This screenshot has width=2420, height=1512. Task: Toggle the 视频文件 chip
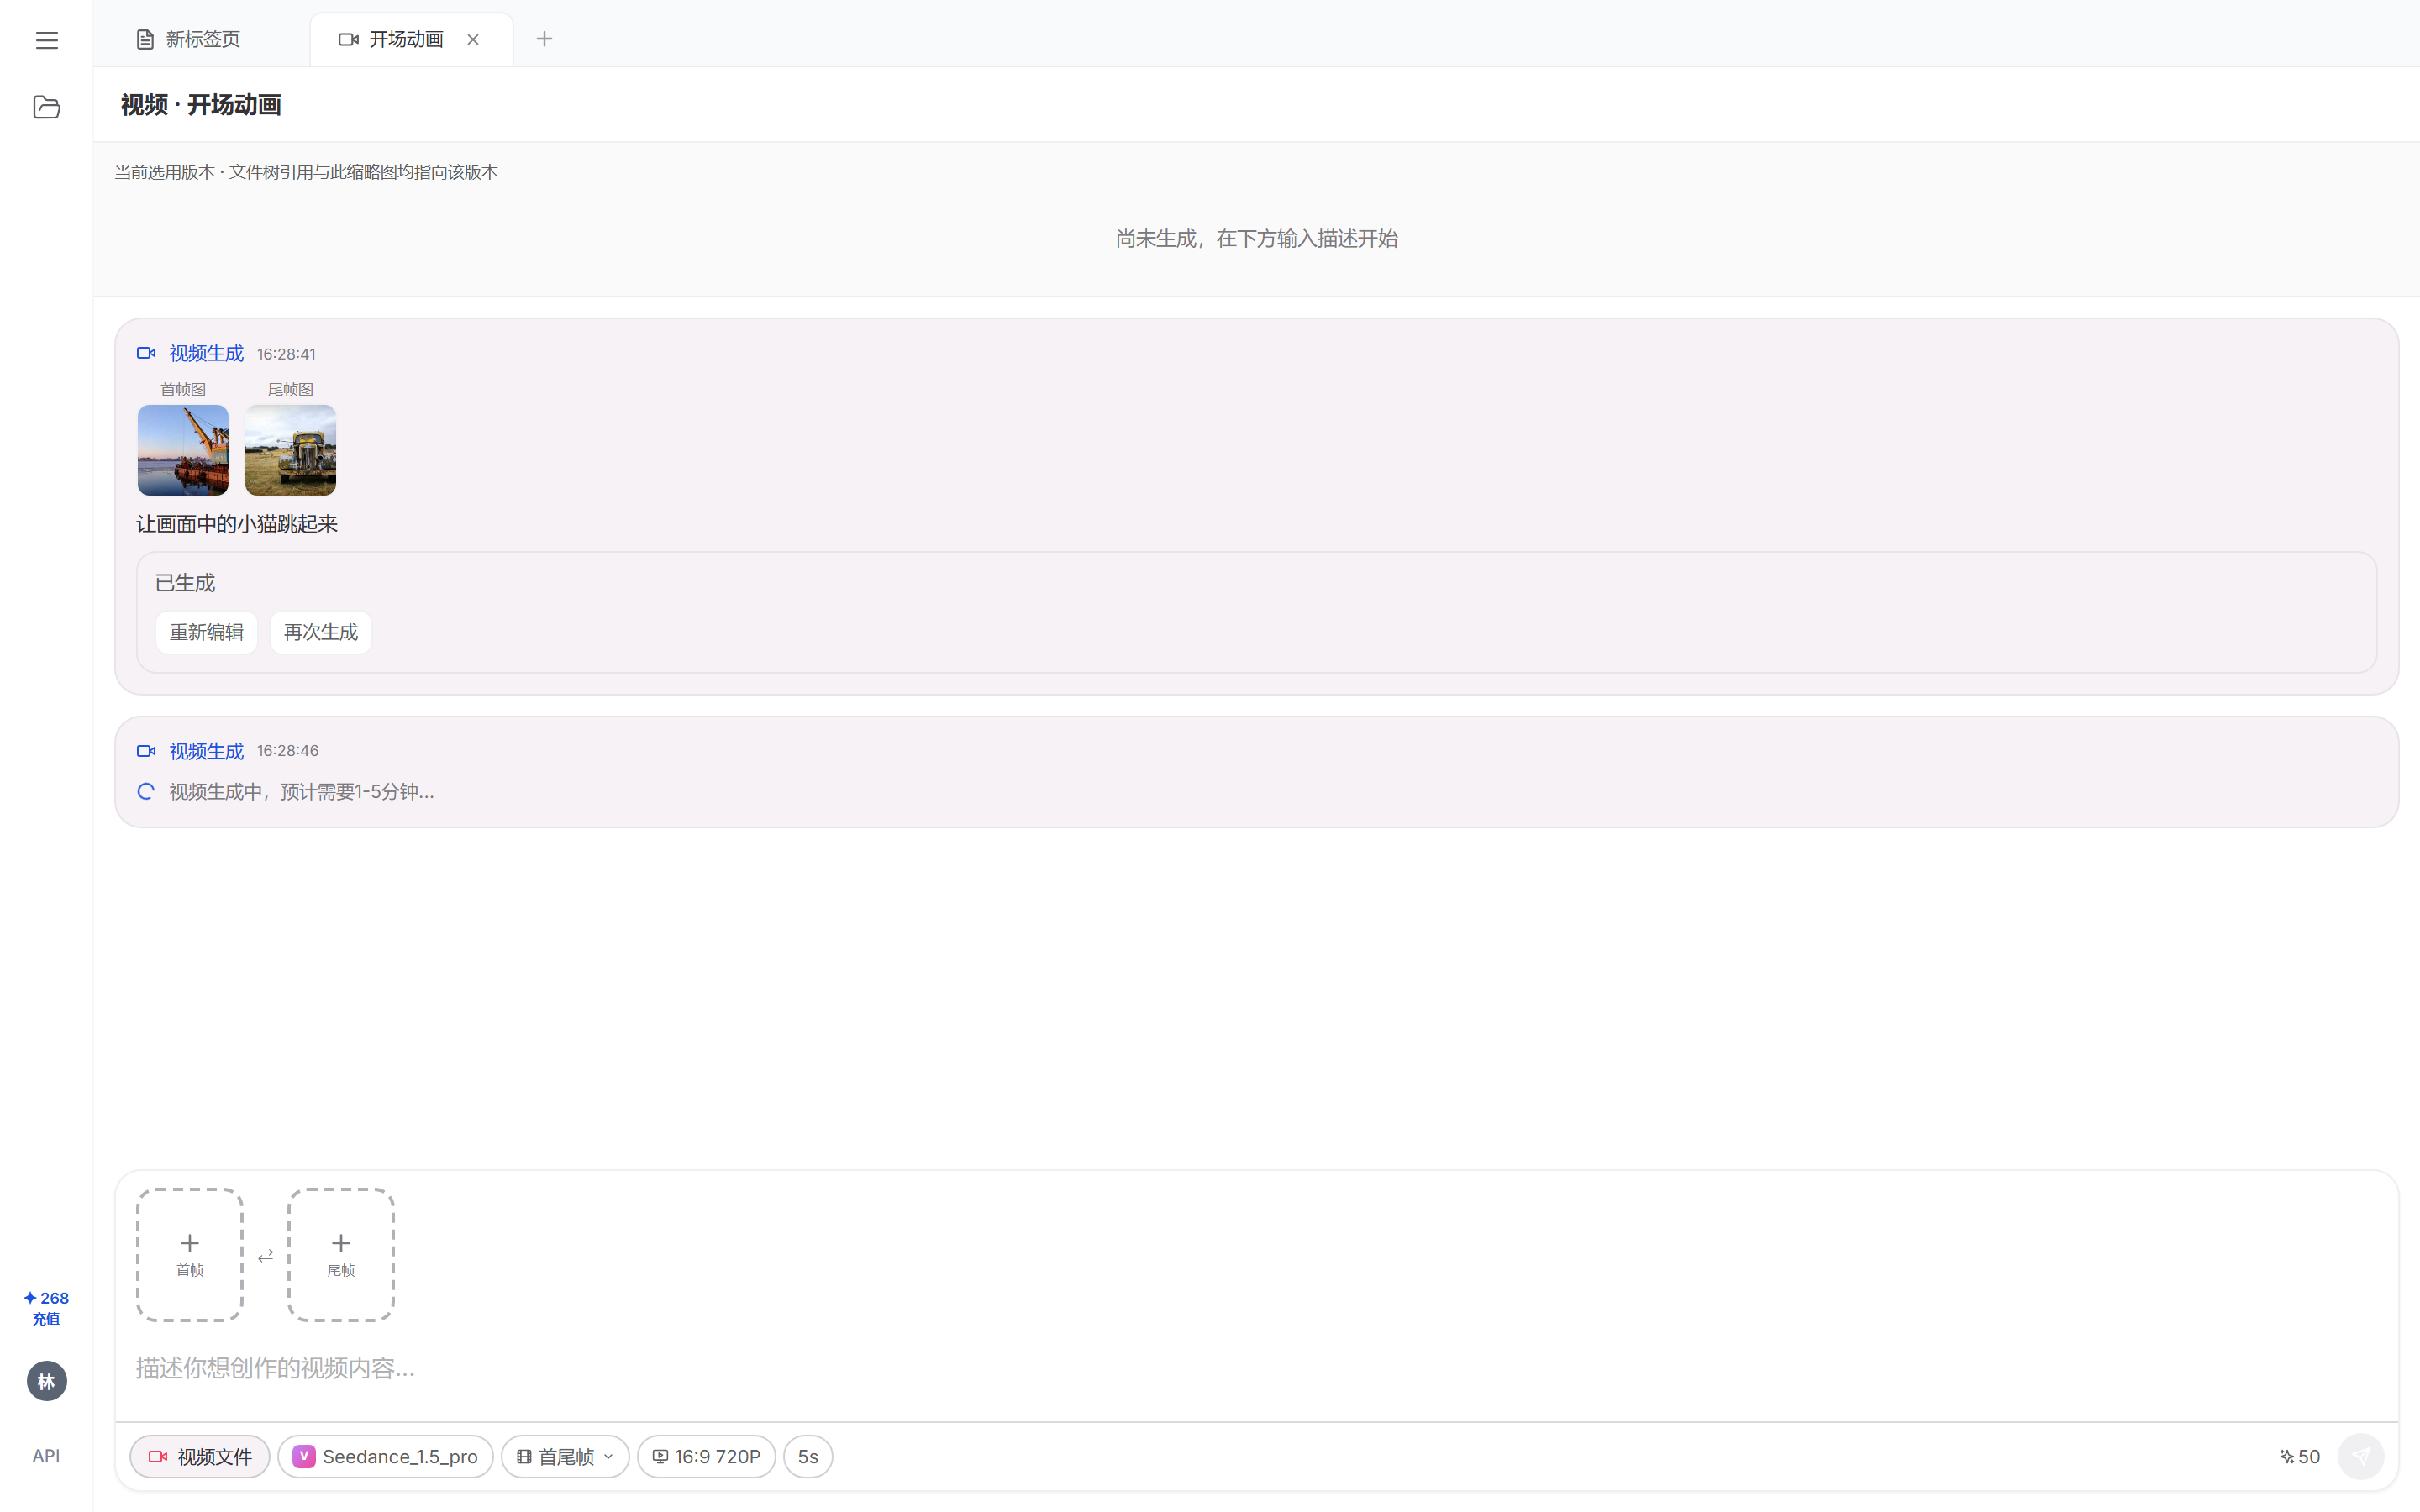(x=200, y=1456)
